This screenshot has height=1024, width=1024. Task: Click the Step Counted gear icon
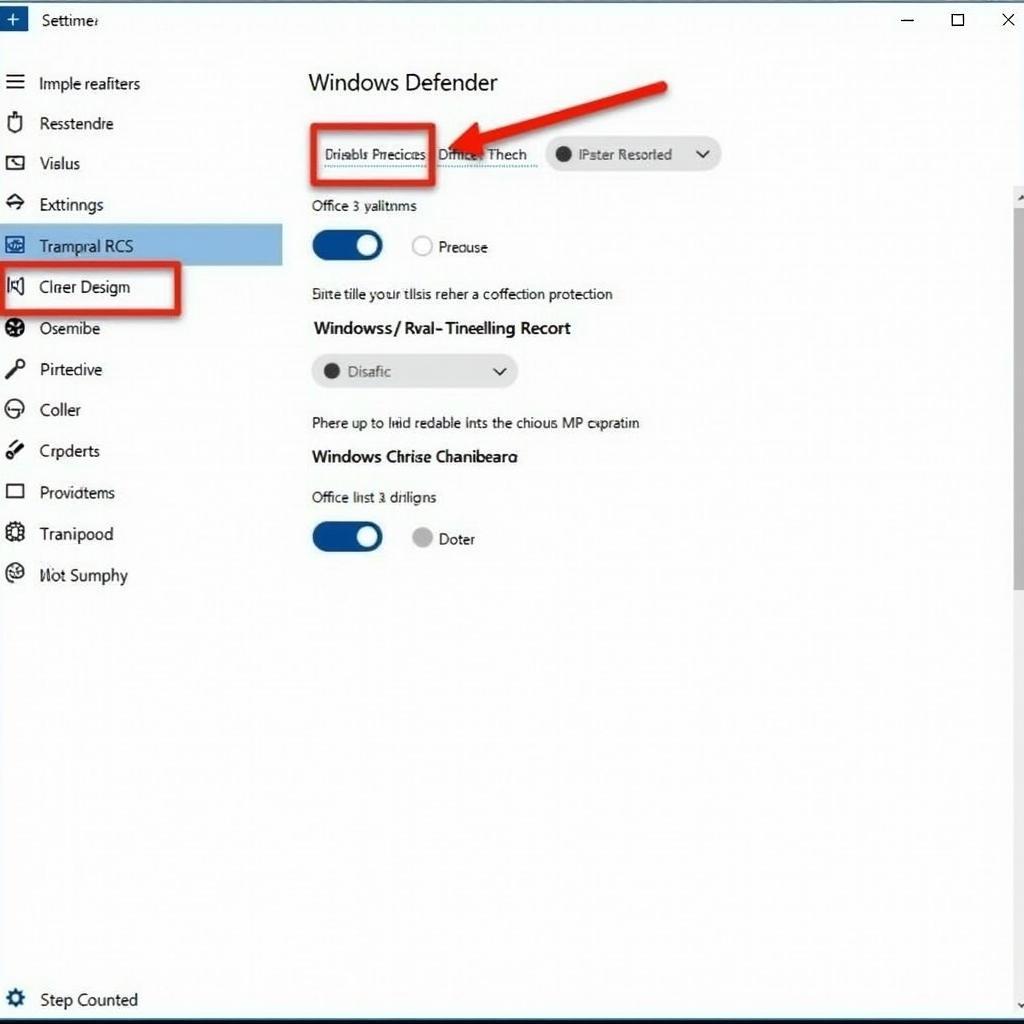14,998
